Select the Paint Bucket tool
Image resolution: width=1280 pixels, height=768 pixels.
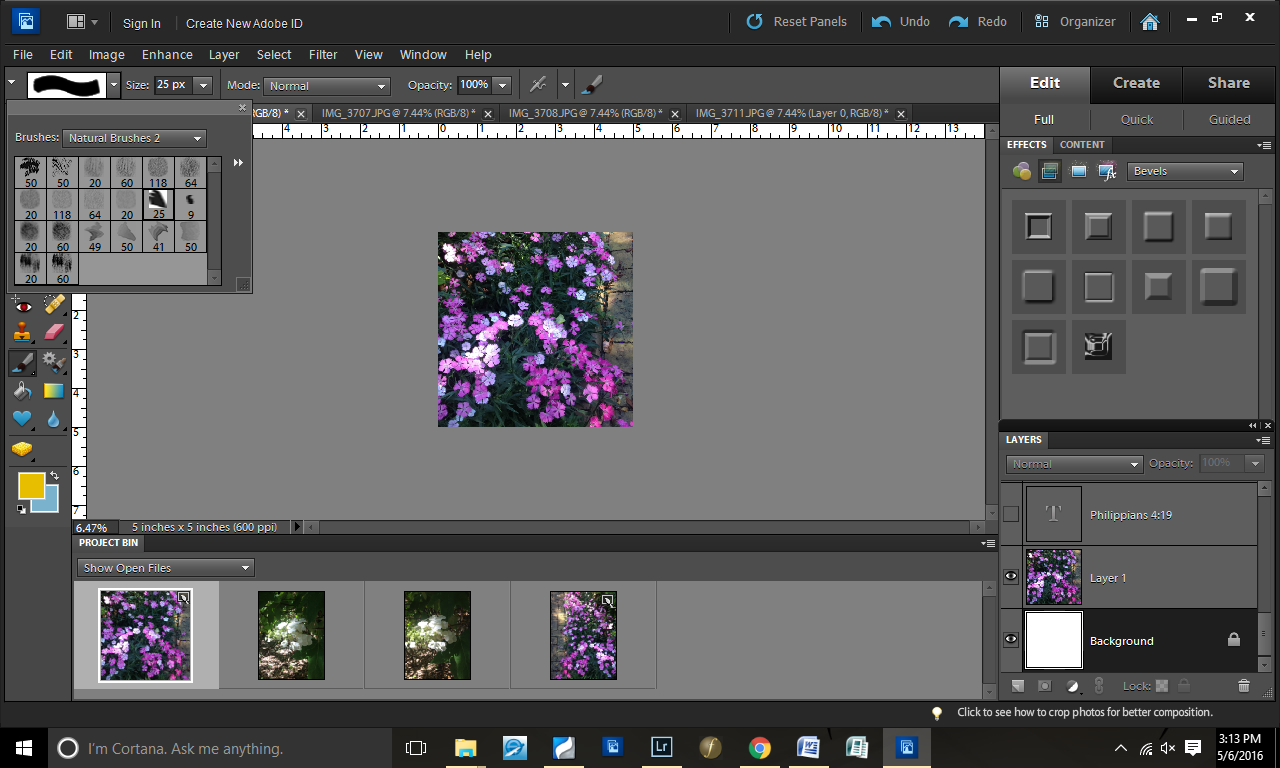(22, 391)
